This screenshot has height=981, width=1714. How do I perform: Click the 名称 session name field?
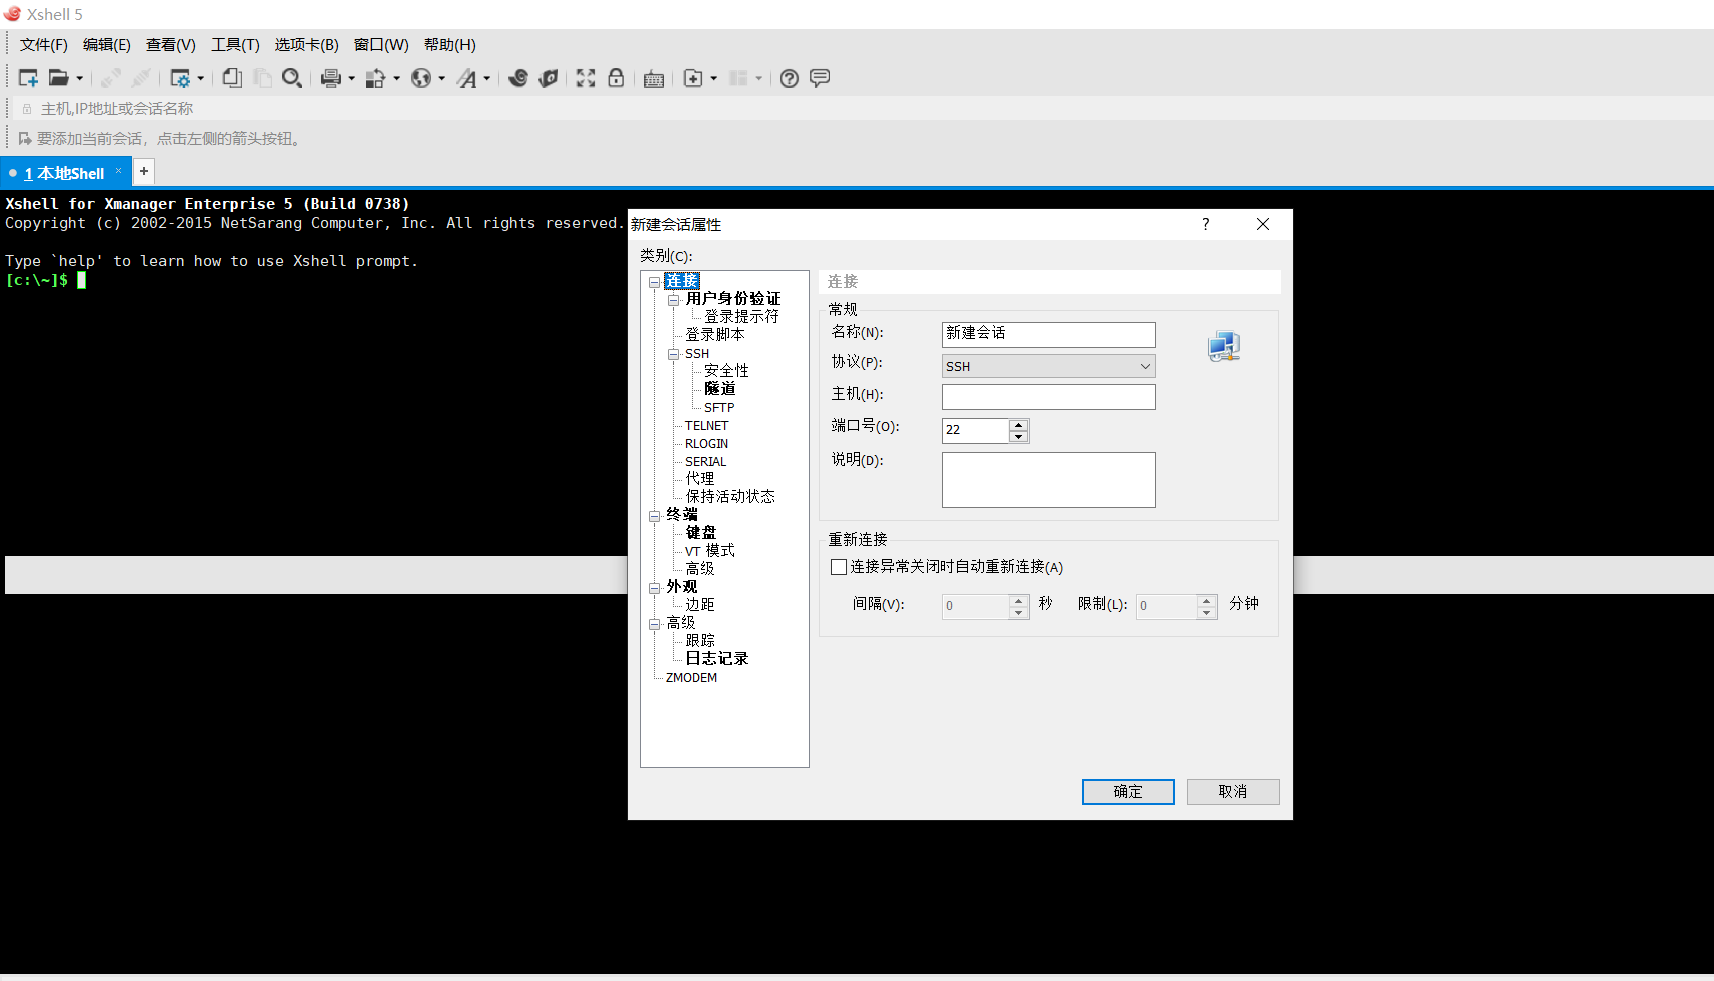coord(1048,334)
